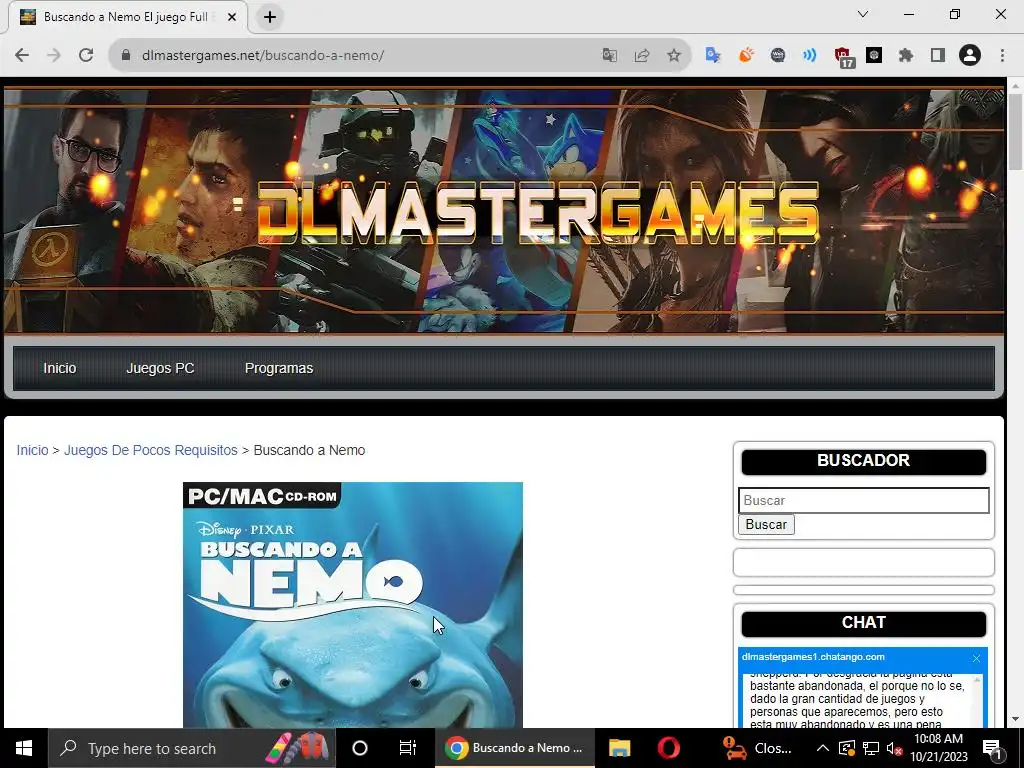The height and width of the screenshot is (768, 1024).
Task: Open Chrome's three-dot menu
Action: [1002, 56]
